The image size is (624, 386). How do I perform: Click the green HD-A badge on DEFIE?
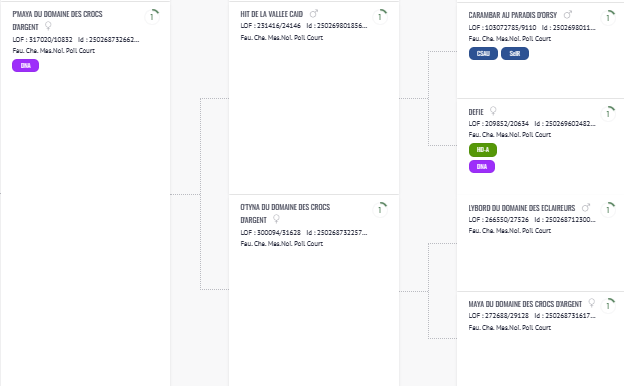(x=483, y=150)
